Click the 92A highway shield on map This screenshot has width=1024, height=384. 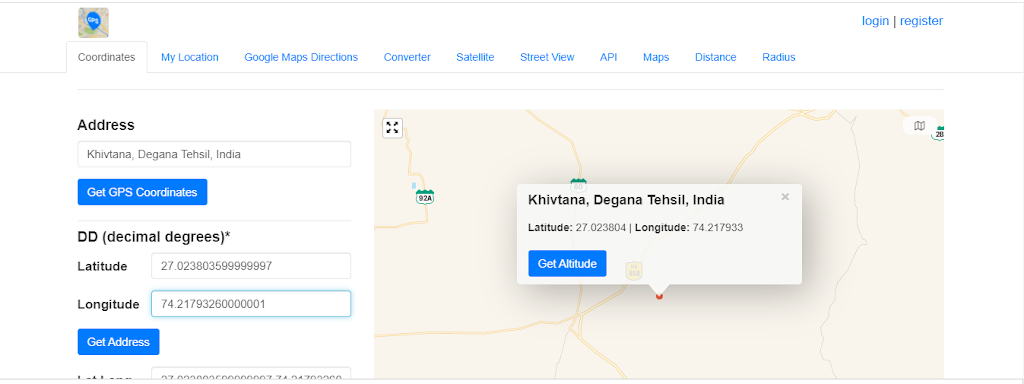click(425, 197)
